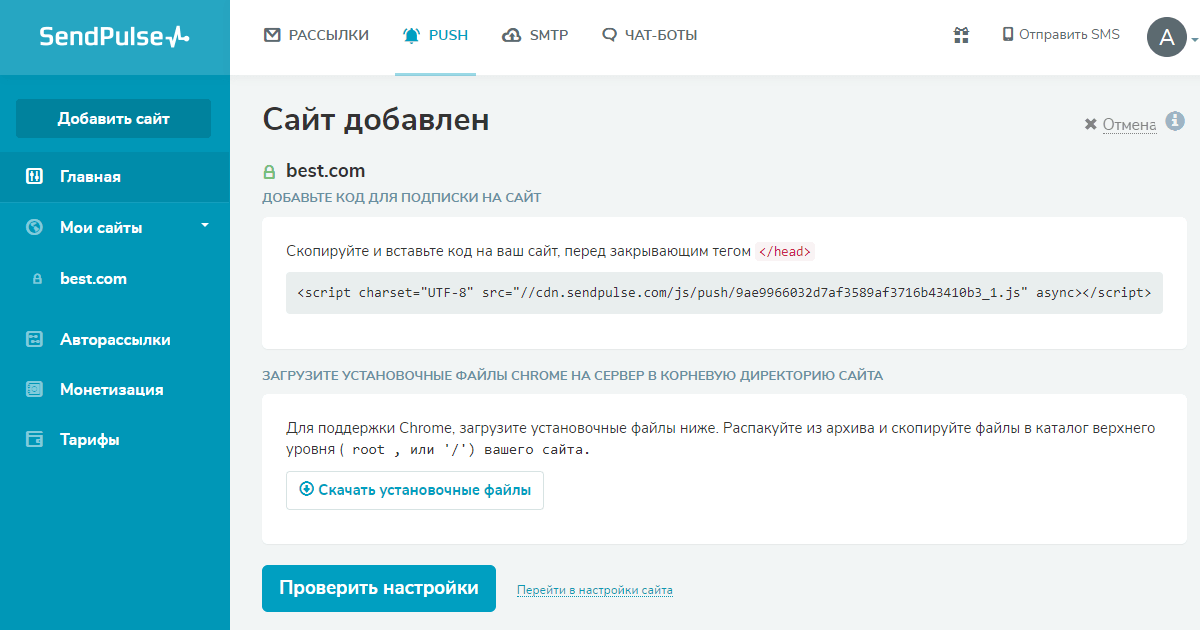Click the Тарифы wallet icon

(34, 440)
